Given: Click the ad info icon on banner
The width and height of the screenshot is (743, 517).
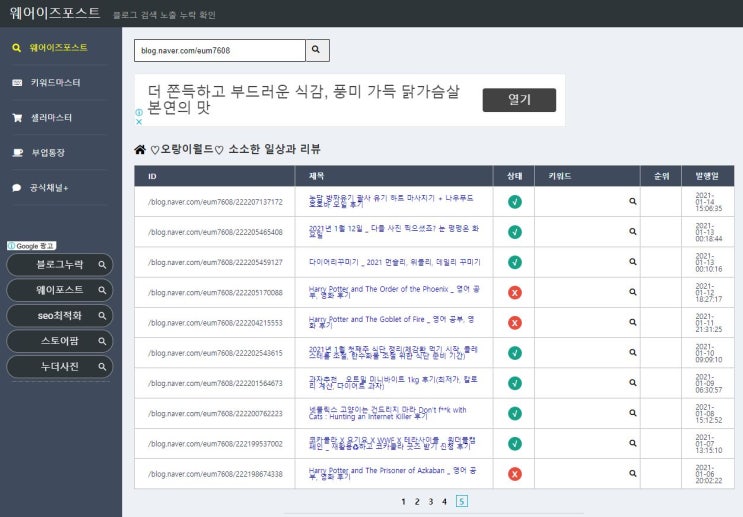Looking at the screenshot, I should 139,112.
